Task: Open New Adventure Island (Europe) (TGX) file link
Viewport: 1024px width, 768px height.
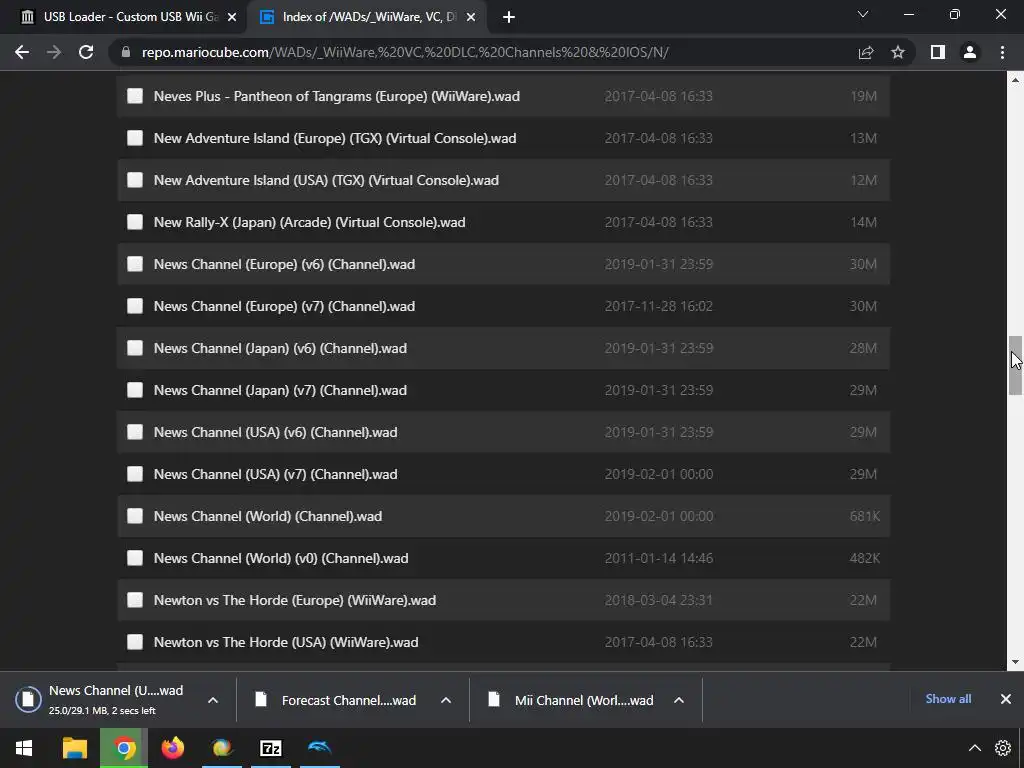Action: click(335, 138)
